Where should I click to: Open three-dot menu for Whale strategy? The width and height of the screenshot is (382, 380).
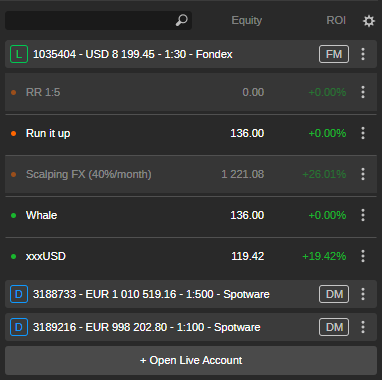pos(363,215)
